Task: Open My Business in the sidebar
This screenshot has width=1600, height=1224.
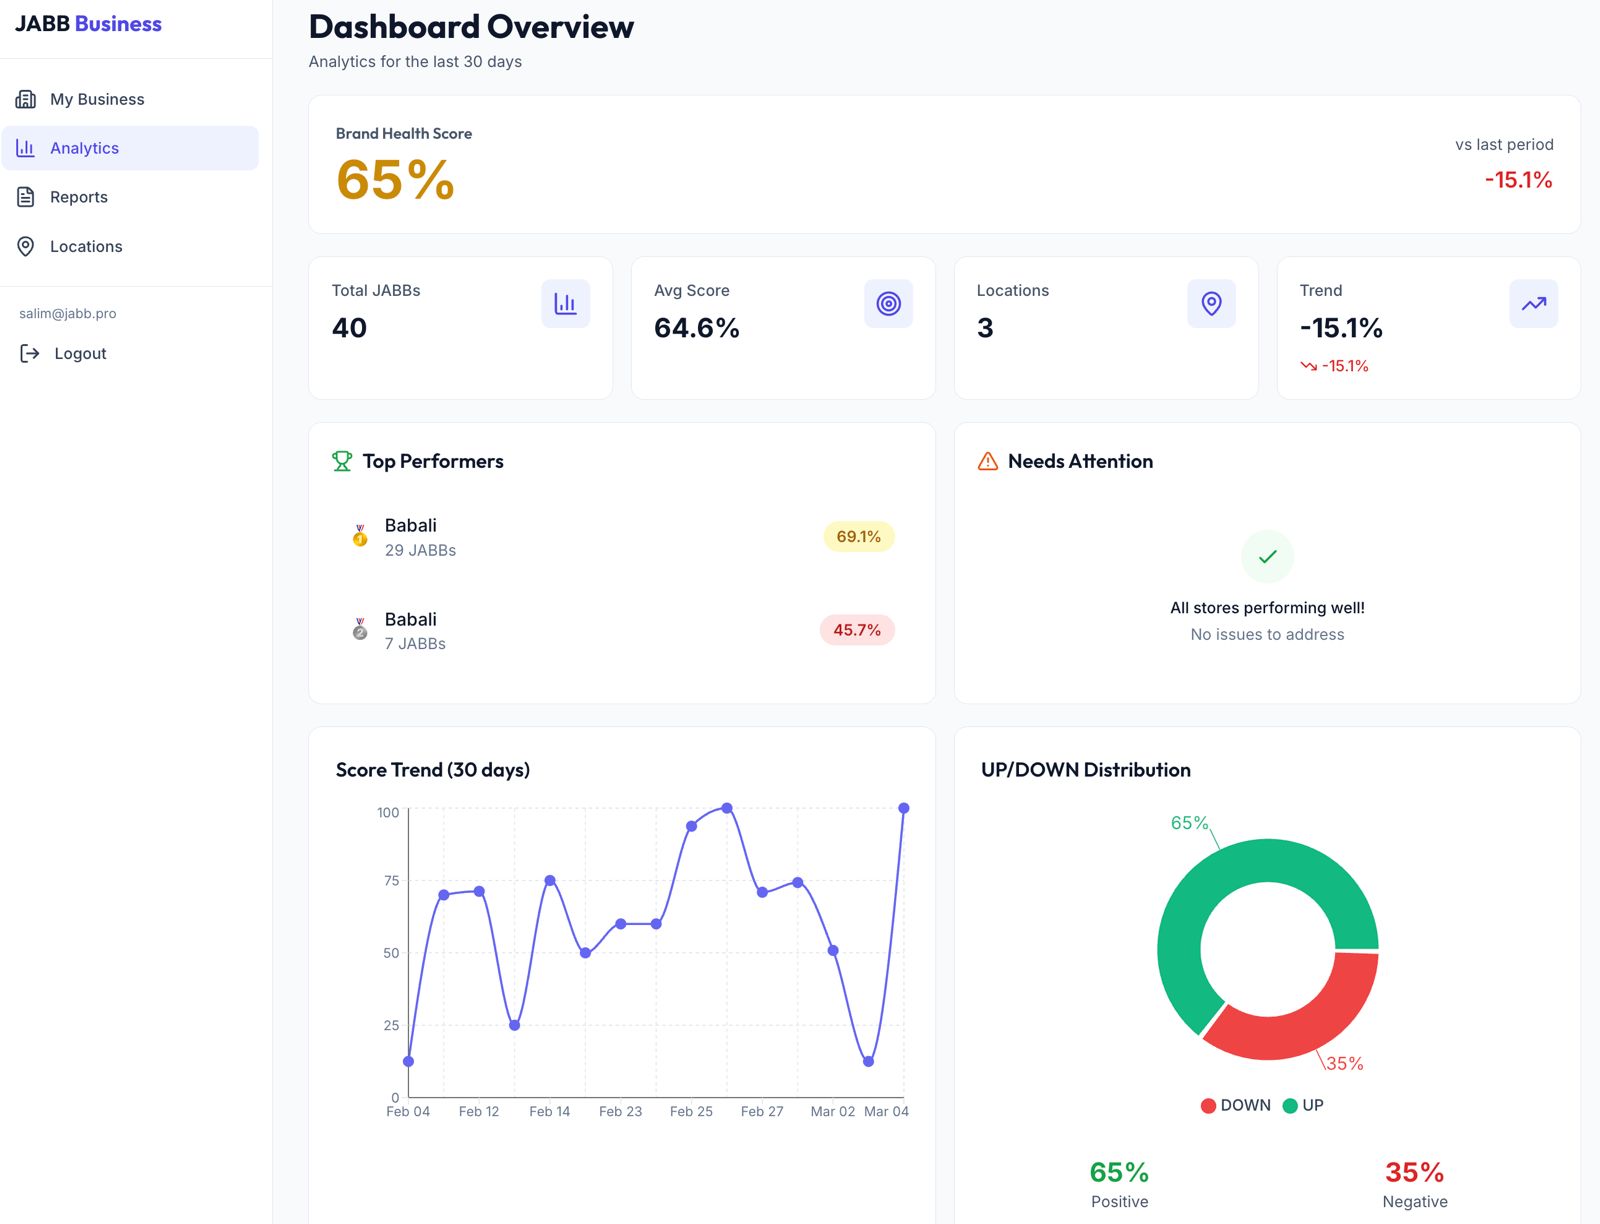Action: pyautogui.click(x=97, y=99)
